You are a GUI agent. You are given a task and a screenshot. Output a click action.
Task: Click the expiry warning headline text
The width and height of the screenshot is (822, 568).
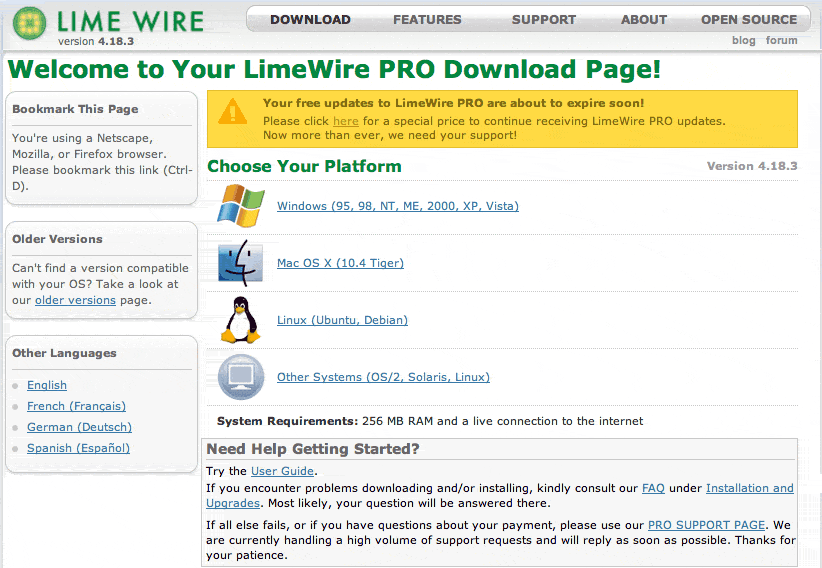(453, 103)
